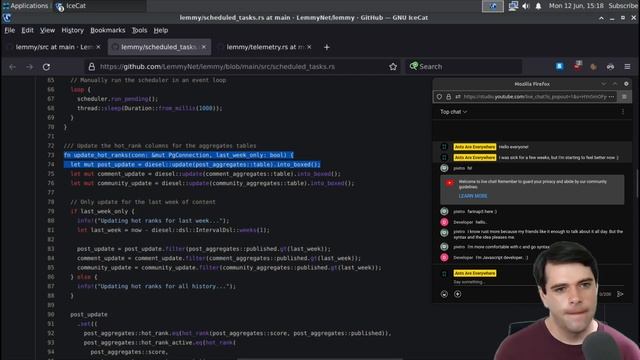Close the lemmy/telemetry.rs tab
The height and width of the screenshot is (360, 640).
click(x=309, y=47)
